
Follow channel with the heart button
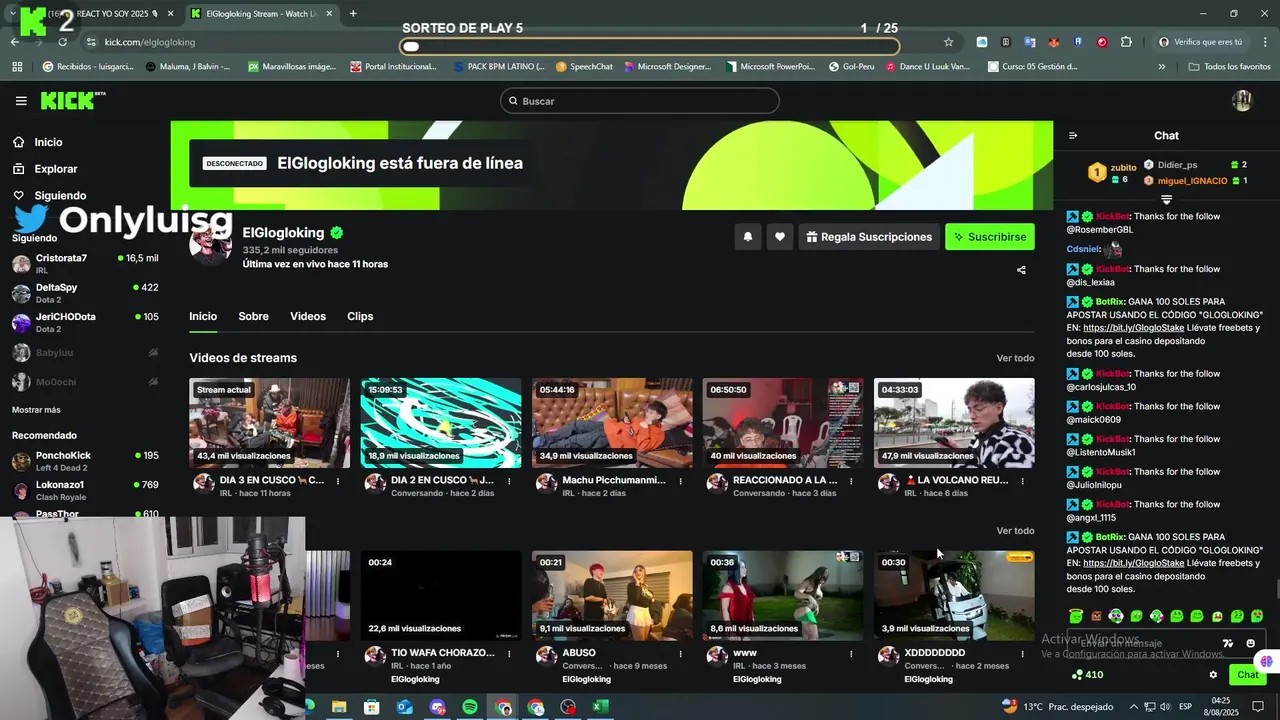pos(780,237)
